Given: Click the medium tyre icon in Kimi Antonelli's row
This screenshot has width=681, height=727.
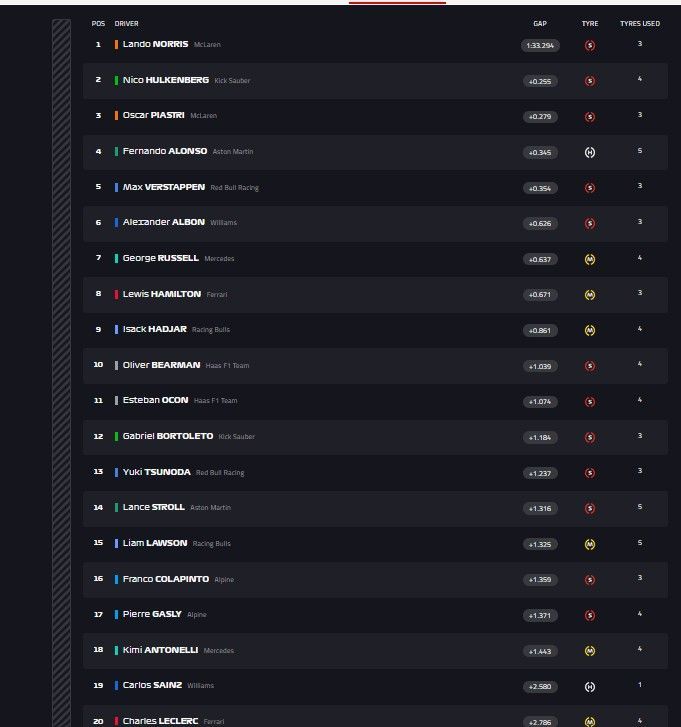Looking at the screenshot, I should click(x=589, y=651).
